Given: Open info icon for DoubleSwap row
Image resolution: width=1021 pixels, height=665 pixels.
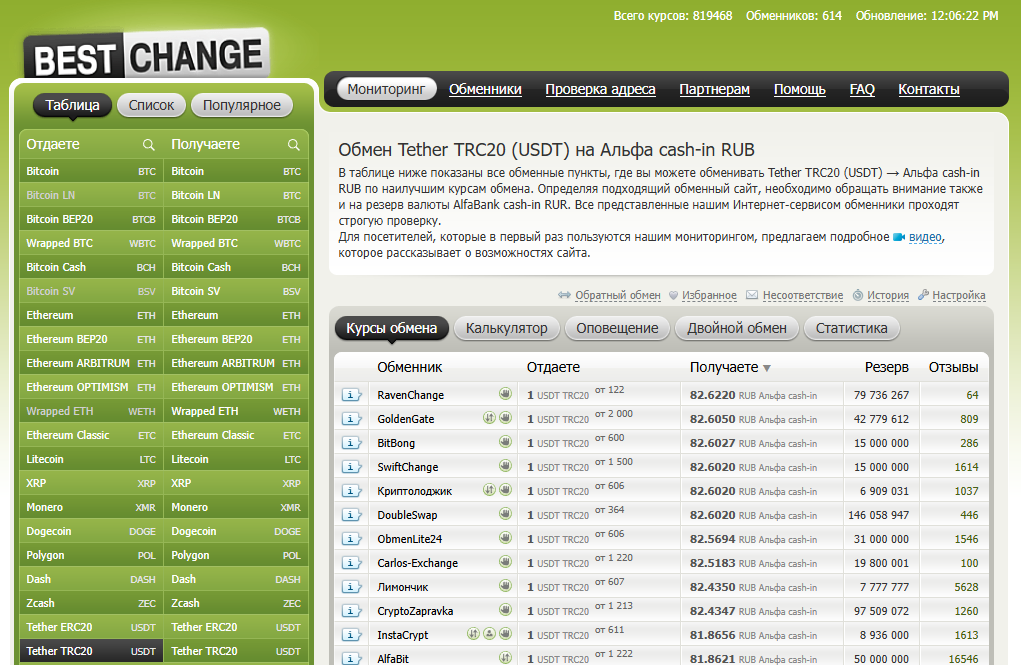Looking at the screenshot, I should 352,515.
